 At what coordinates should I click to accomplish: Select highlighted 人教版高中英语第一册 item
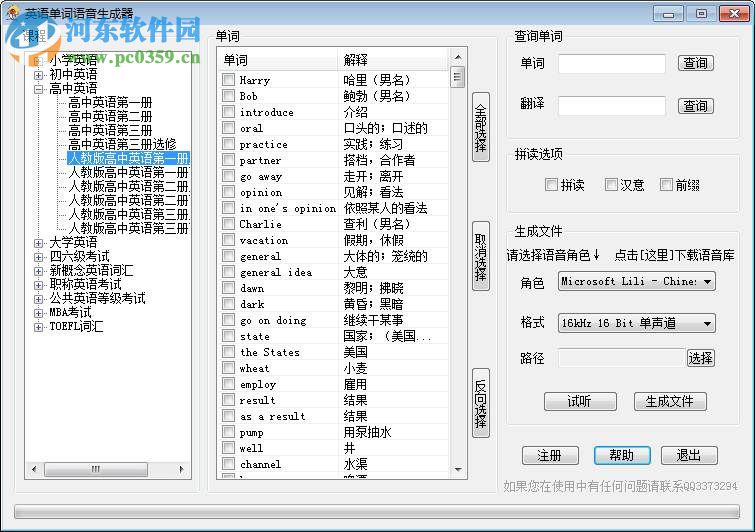click(x=129, y=158)
